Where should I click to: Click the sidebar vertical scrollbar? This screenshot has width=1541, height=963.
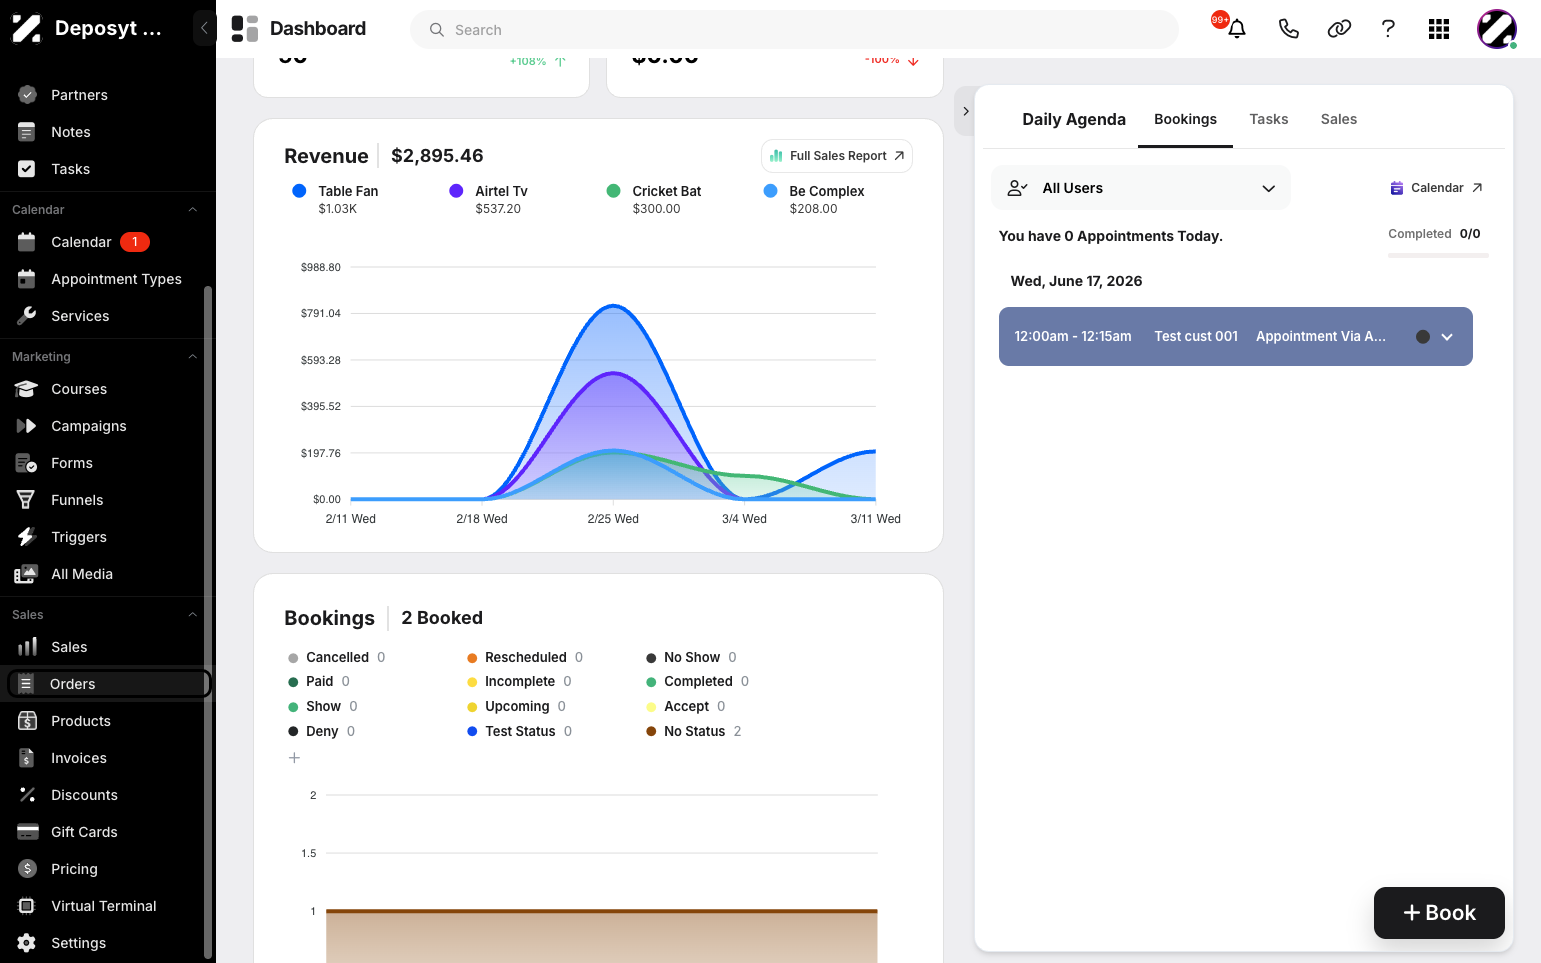tap(208, 620)
